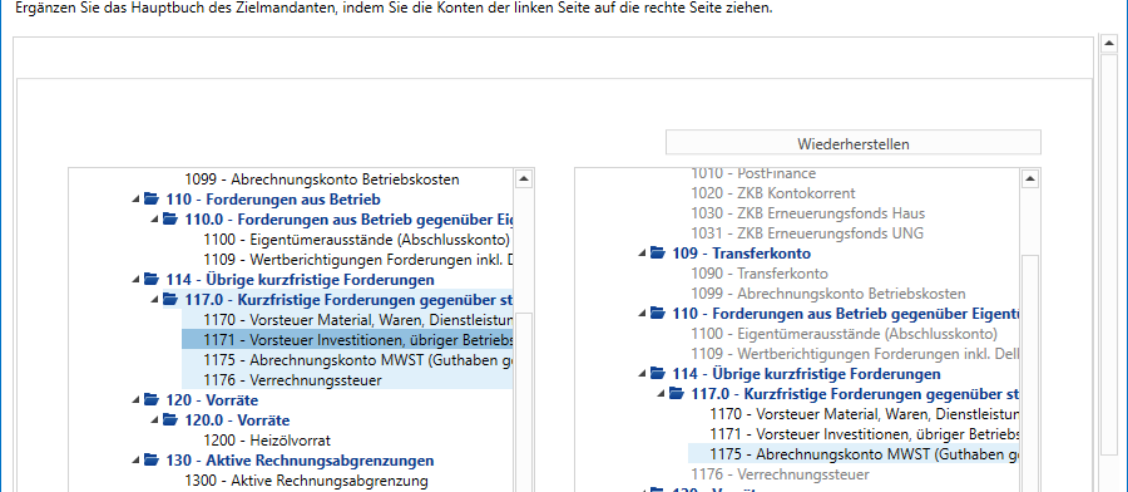Select 1099 - Abrechnungskonto Betriebskosten in right tree

pos(828,294)
